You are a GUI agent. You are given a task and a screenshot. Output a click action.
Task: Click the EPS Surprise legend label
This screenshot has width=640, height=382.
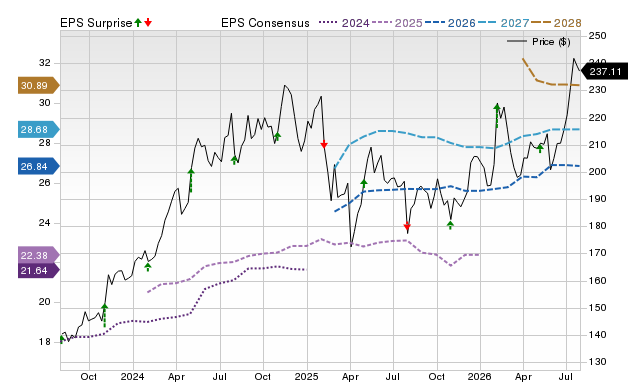tap(96, 23)
